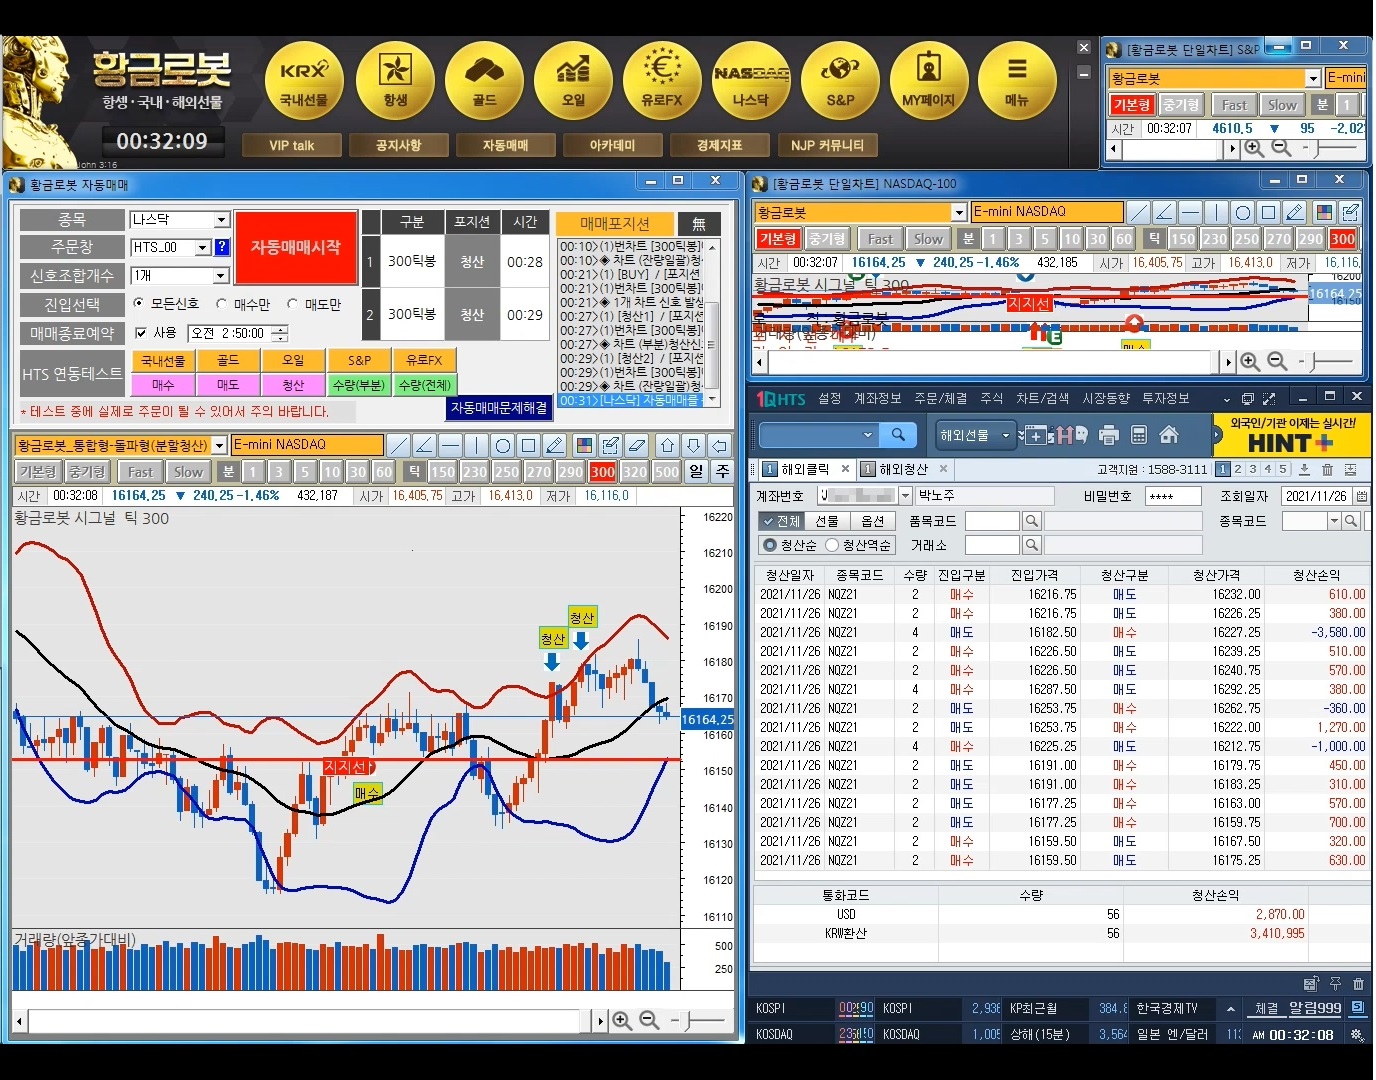Open the 항생 gold button
Screen dimensions: 1376x1080
click(x=395, y=82)
